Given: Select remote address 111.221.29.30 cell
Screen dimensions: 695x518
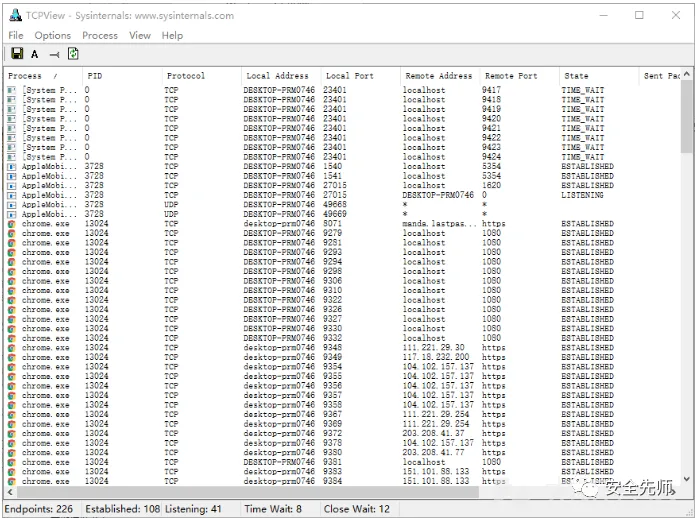Looking at the screenshot, I should coord(433,348).
